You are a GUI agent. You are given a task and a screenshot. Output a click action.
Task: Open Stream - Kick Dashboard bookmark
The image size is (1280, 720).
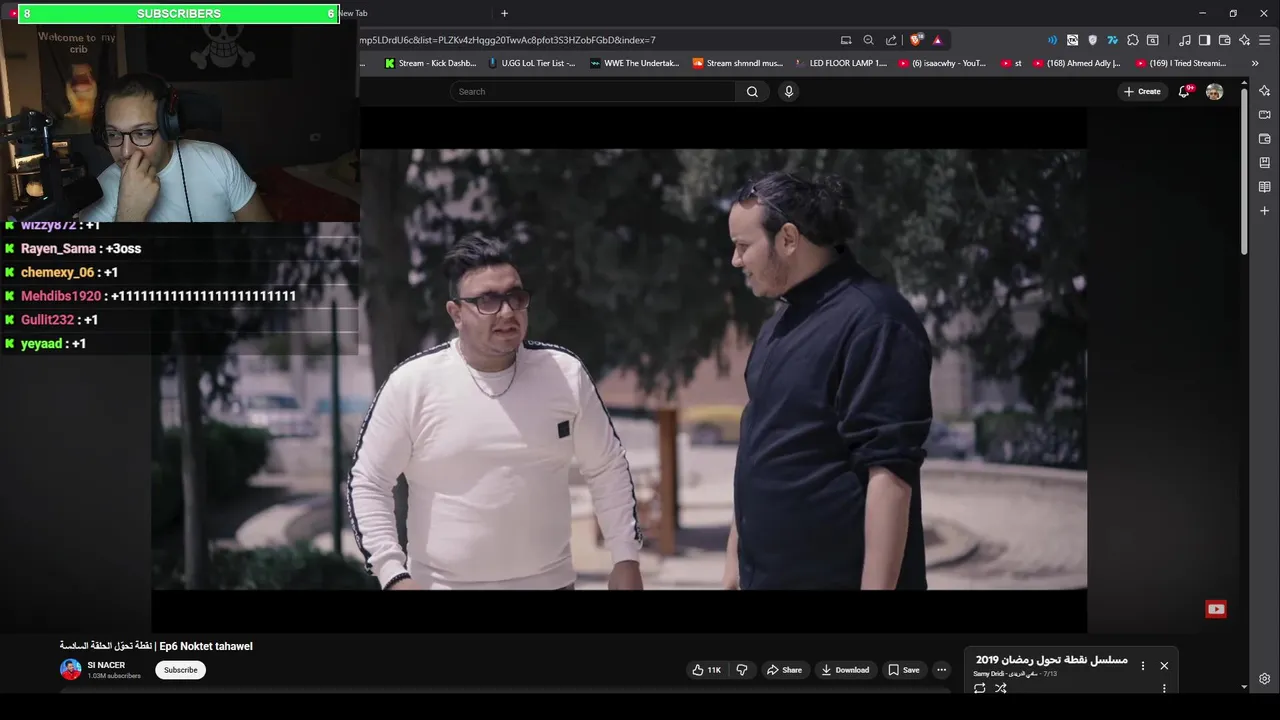pyautogui.click(x=431, y=63)
